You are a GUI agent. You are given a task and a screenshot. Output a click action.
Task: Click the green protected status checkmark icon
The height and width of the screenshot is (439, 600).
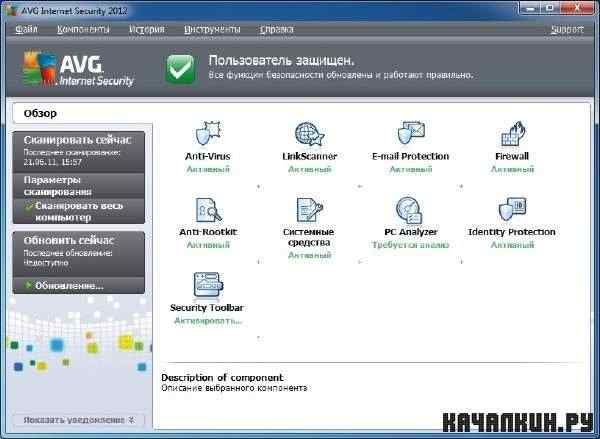point(180,69)
